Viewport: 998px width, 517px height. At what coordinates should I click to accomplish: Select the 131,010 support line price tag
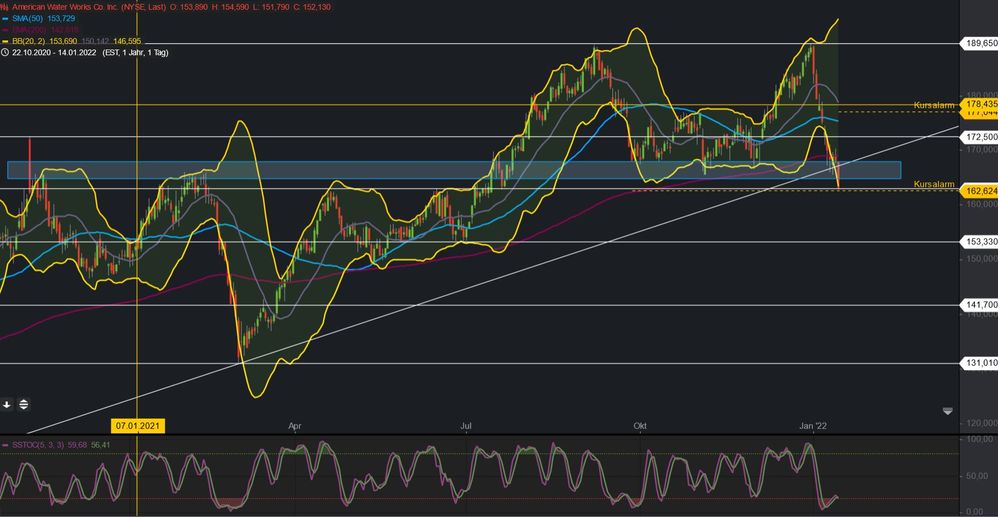[x=977, y=363]
